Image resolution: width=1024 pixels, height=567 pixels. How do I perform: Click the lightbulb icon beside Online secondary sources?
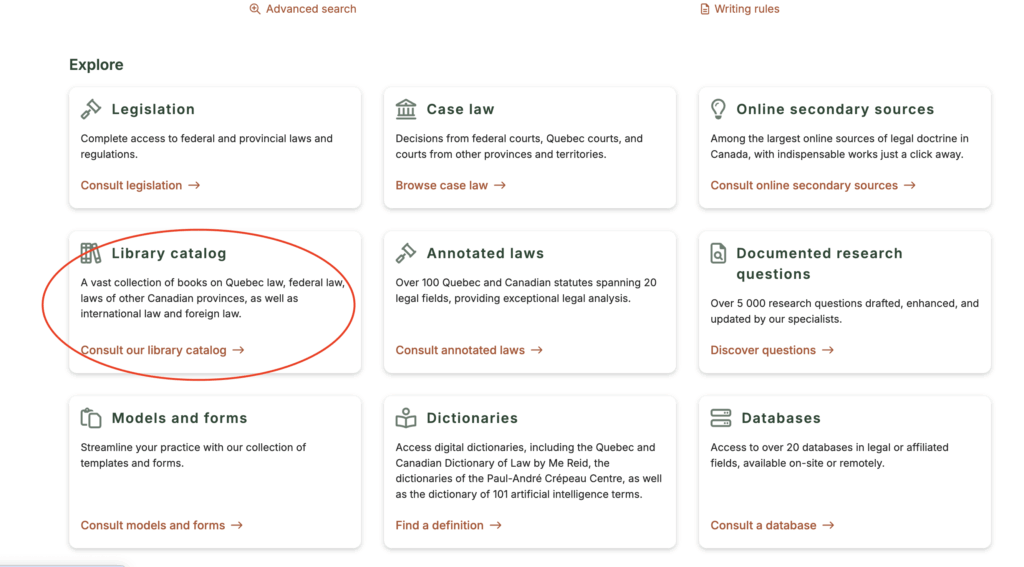coord(718,109)
